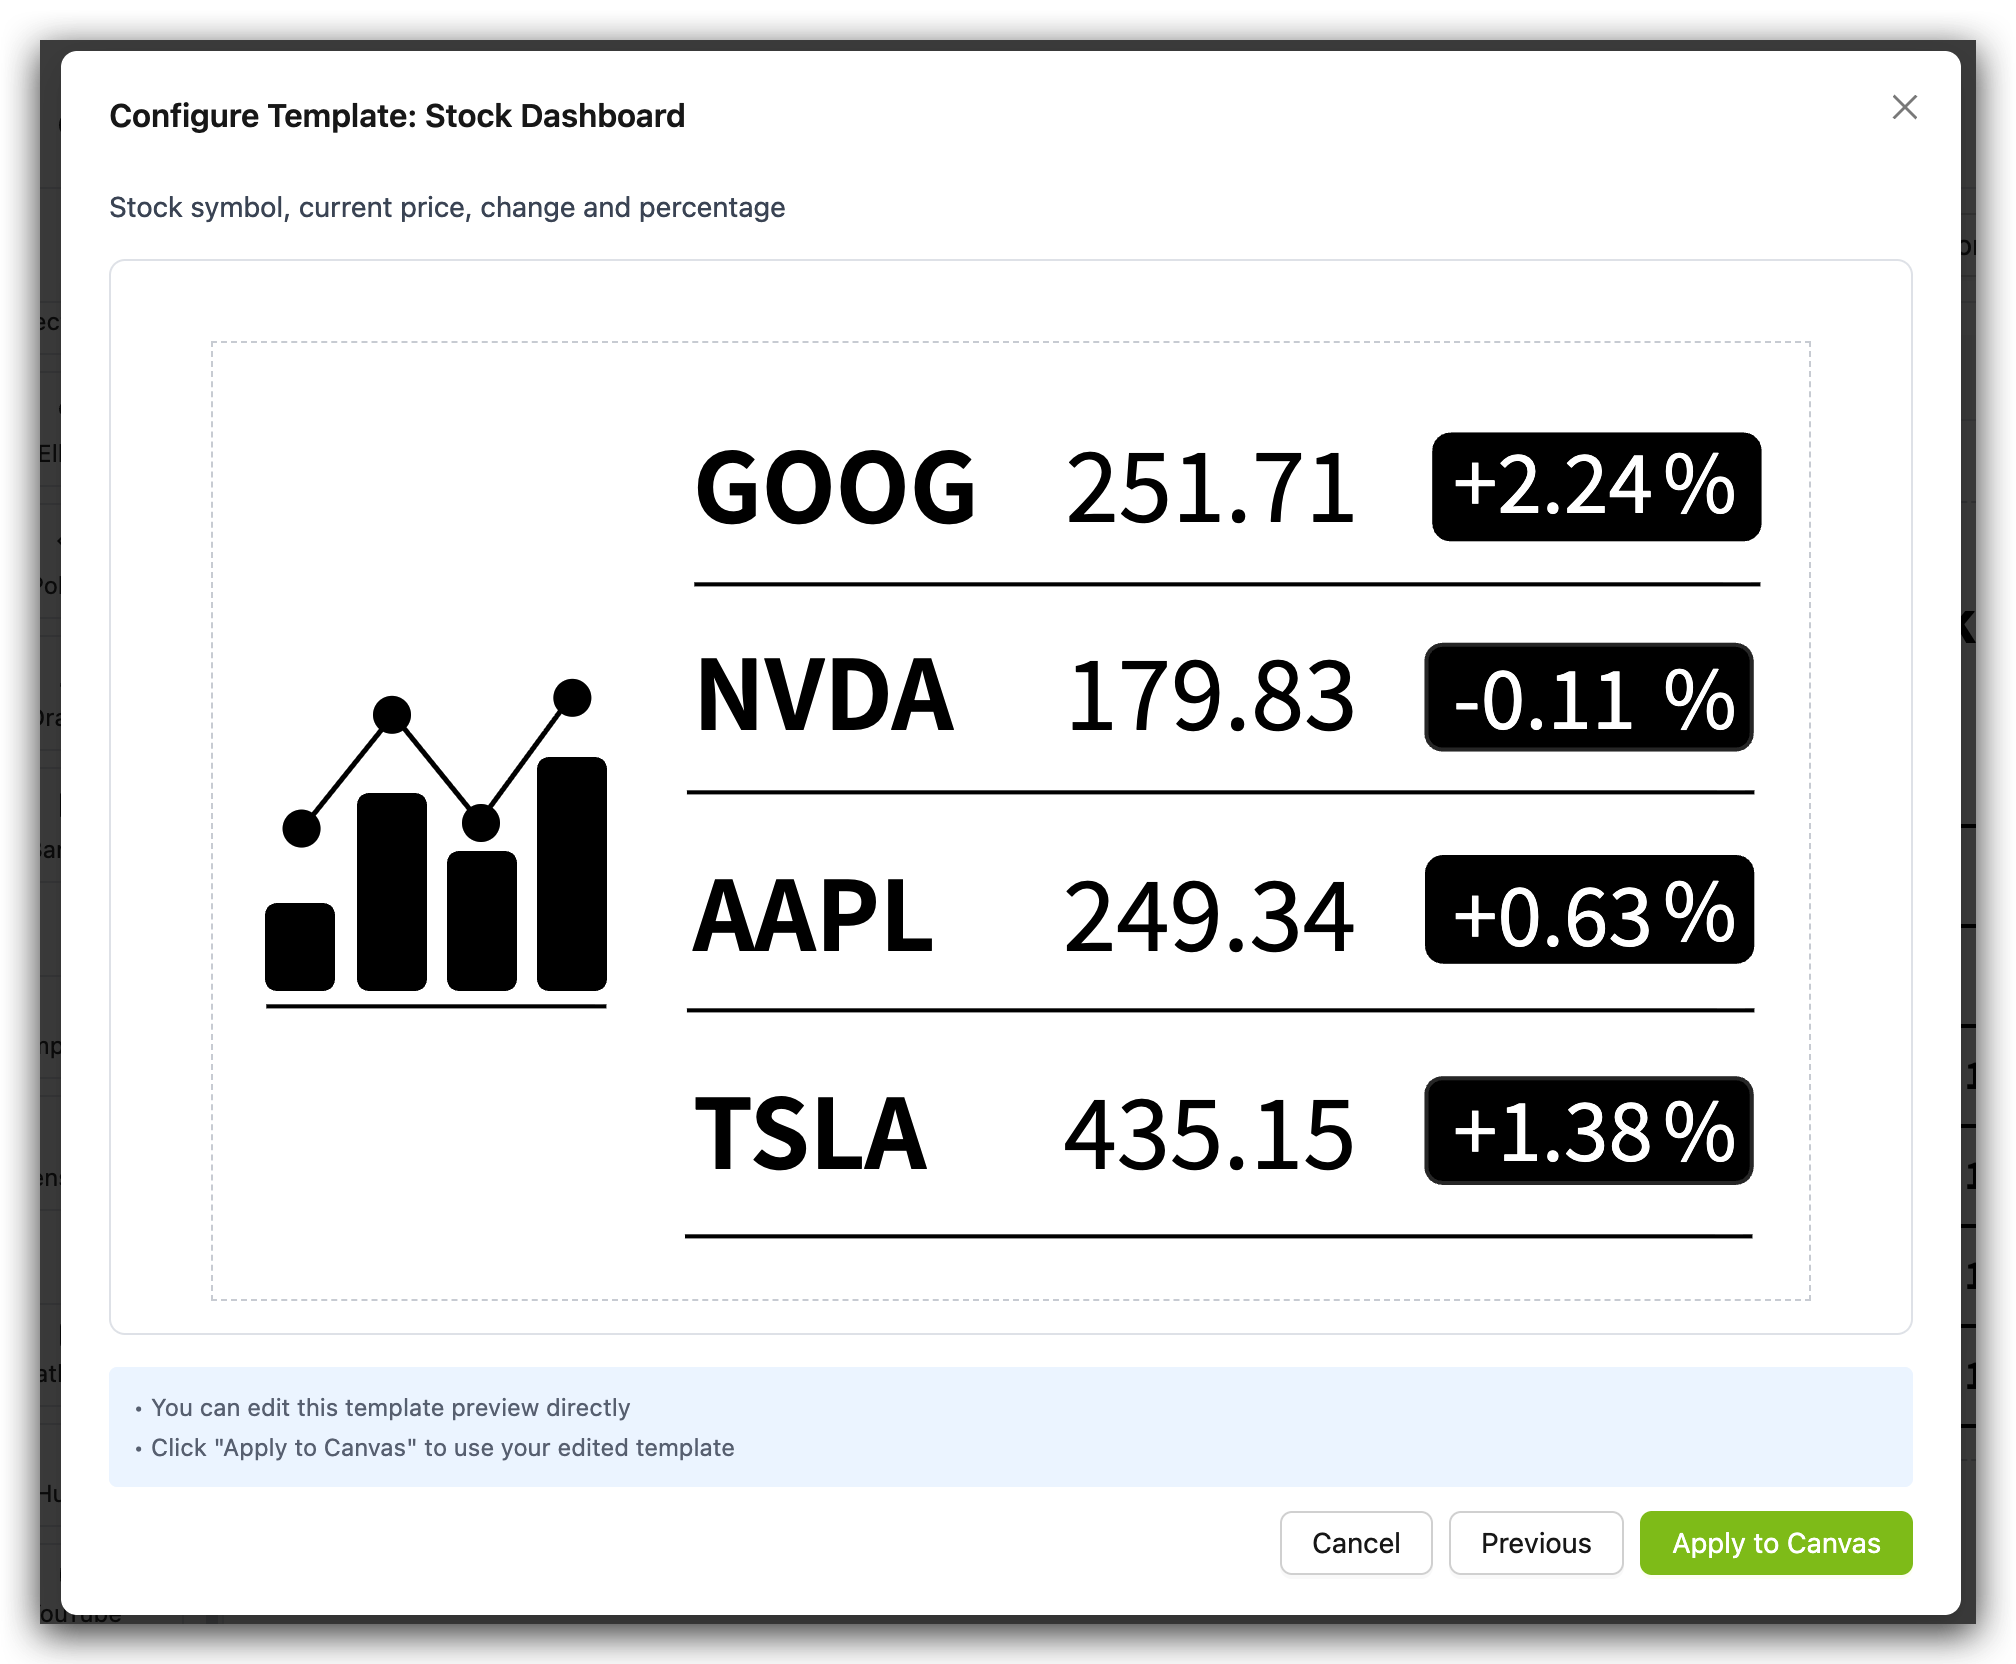Screen dimensions: 2016x1664
Task: Click the +0.63% change badge
Action: click(1589, 910)
